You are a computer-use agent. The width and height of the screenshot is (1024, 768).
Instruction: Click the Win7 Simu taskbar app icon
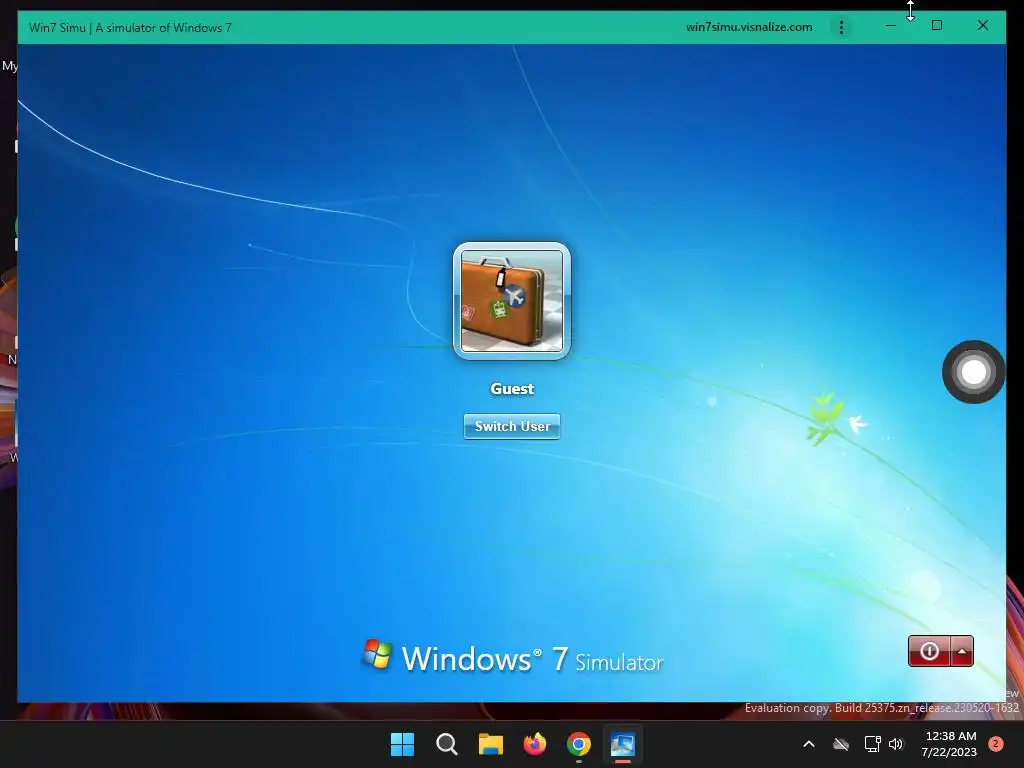622,744
